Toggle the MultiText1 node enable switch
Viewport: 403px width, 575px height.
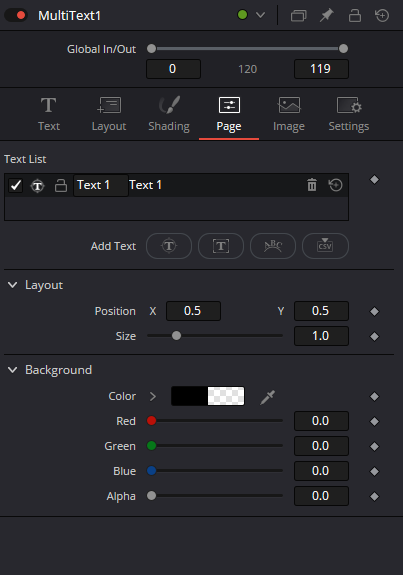pyautogui.click(x=15, y=15)
